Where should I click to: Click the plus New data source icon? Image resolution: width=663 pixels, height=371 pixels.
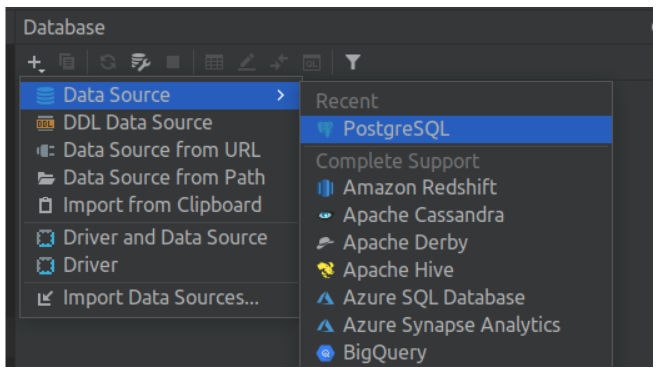click(36, 63)
